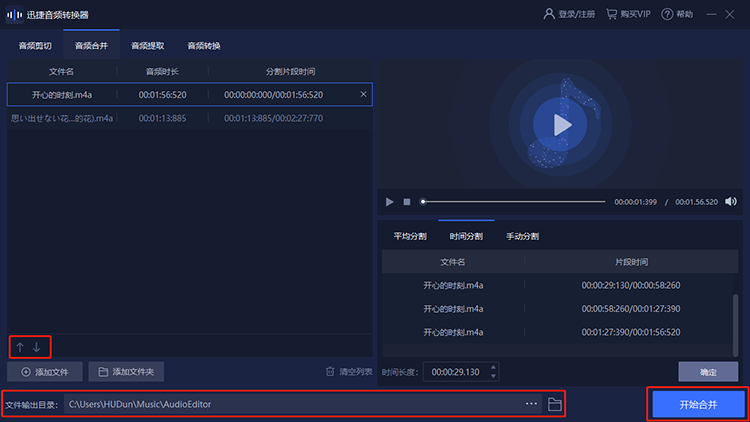
Task: Click the playback progress slider track
Action: coord(513,202)
